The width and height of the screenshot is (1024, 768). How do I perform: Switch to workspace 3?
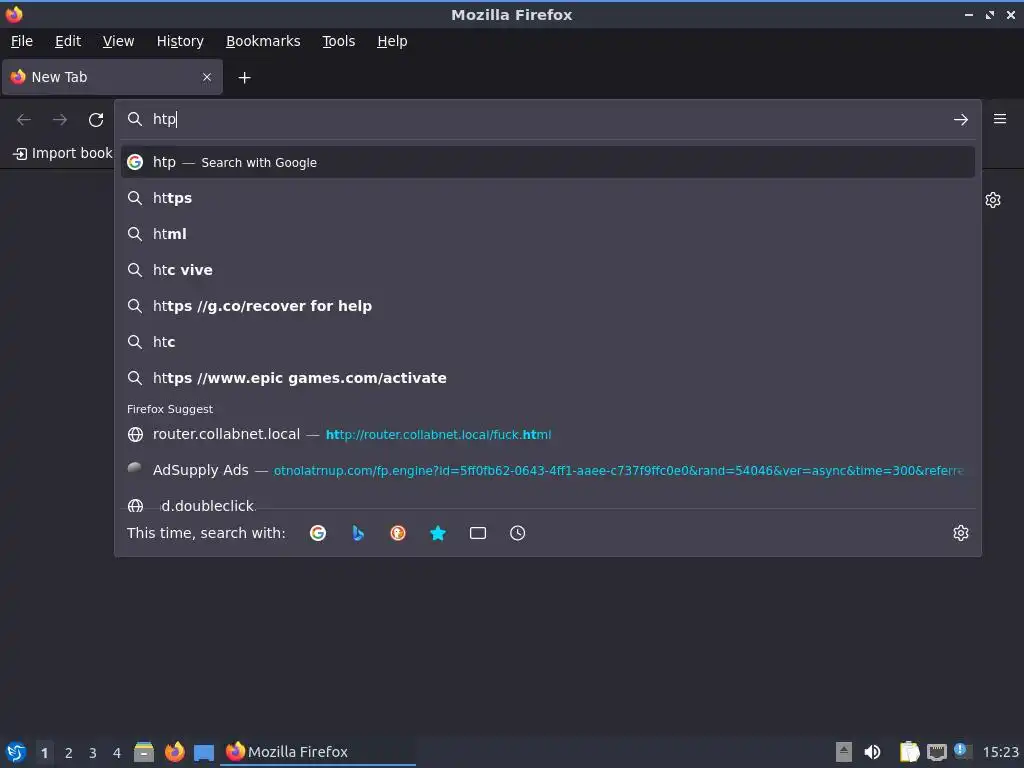pyautogui.click(x=93, y=753)
